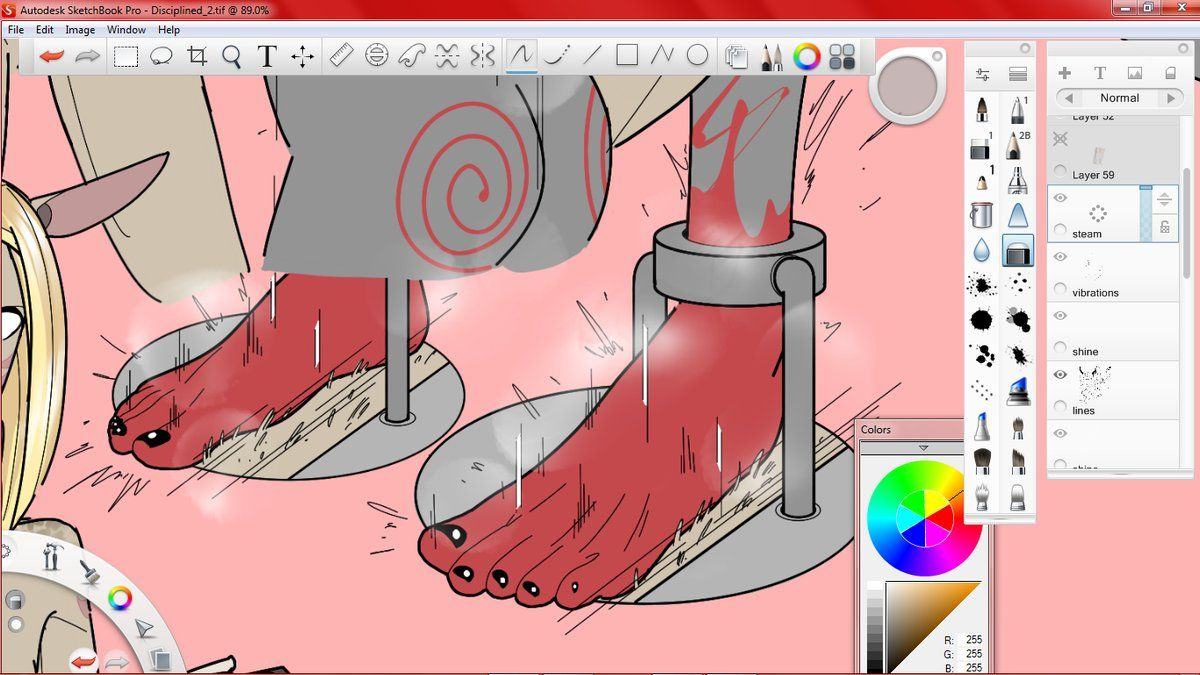1200x675 pixels.
Task: Click the vibrations layer's round marker
Action: pos(1061,289)
